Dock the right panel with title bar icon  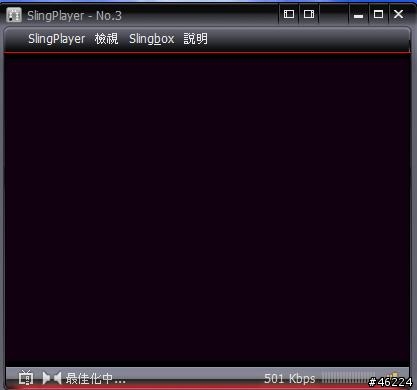pyautogui.click(x=309, y=14)
